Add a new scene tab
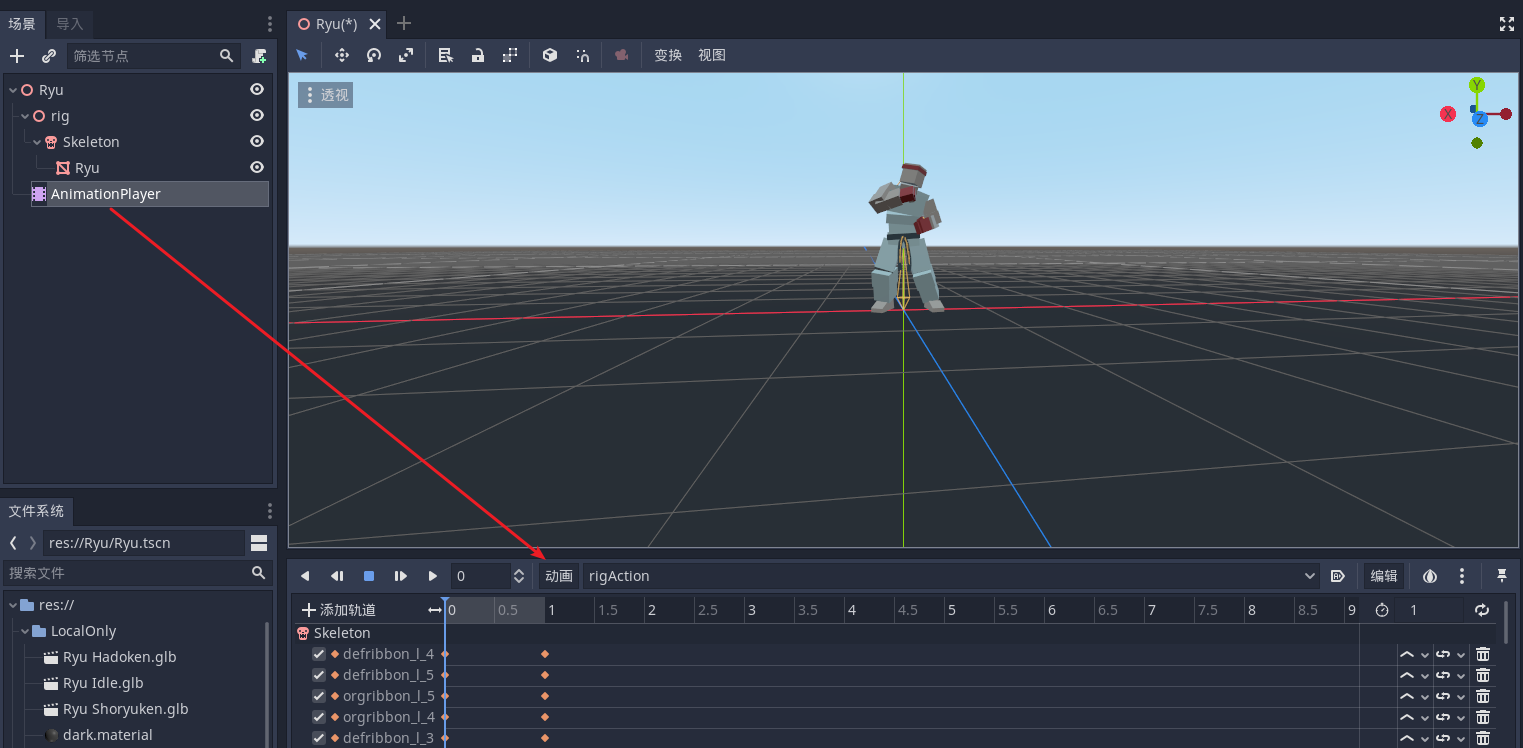Screen dimensions: 1523x748 tap(404, 24)
